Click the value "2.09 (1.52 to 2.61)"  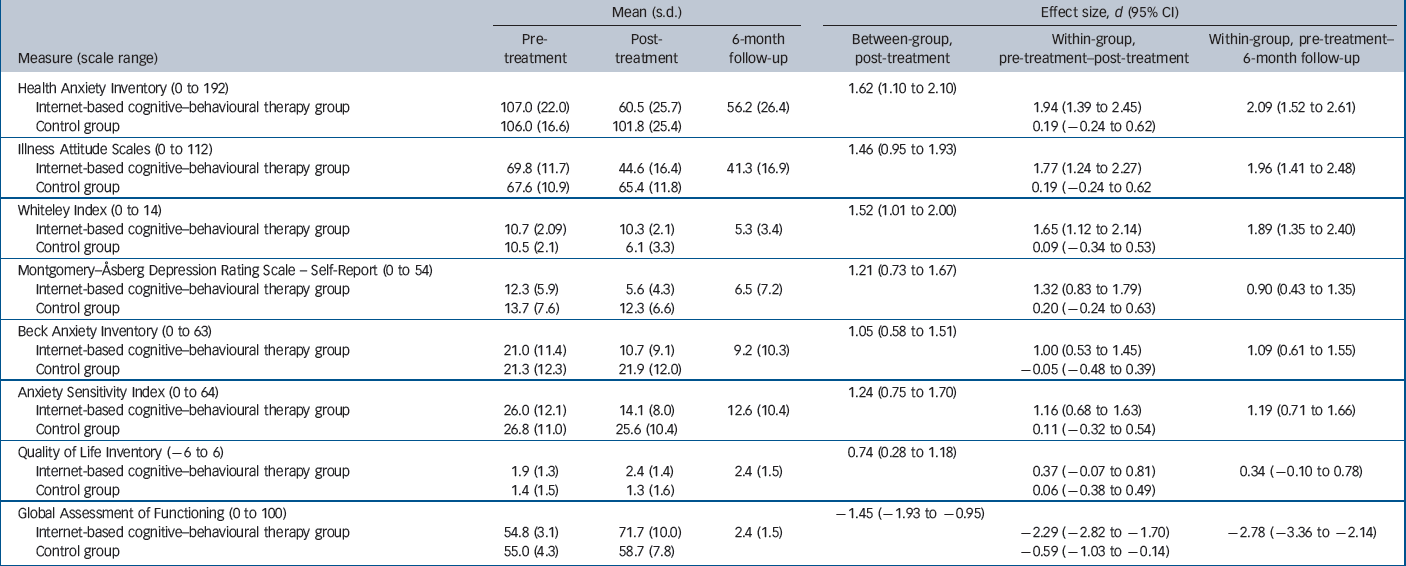click(1301, 105)
